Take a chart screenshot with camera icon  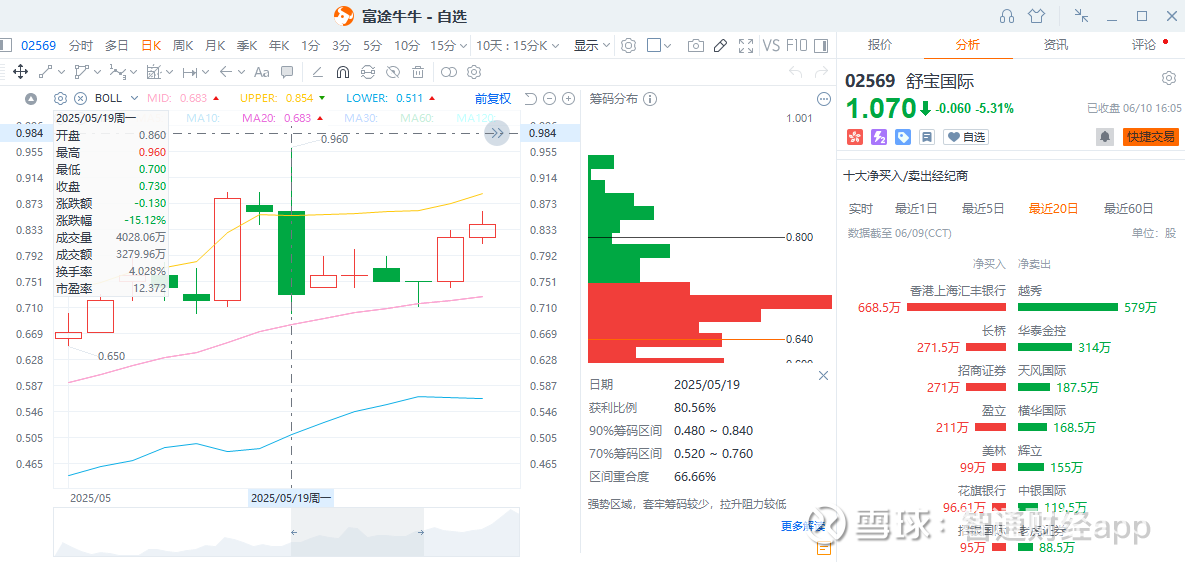[695, 45]
